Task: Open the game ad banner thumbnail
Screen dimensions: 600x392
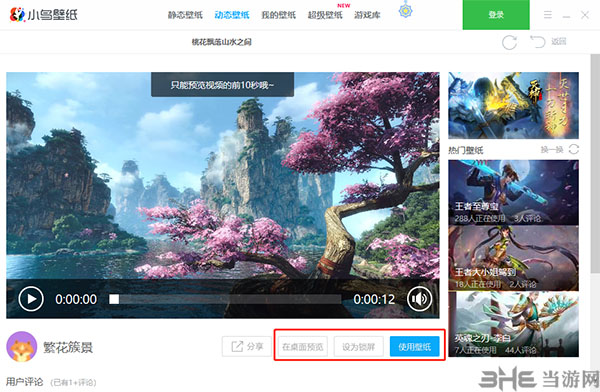Action: [x=514, y=105]
